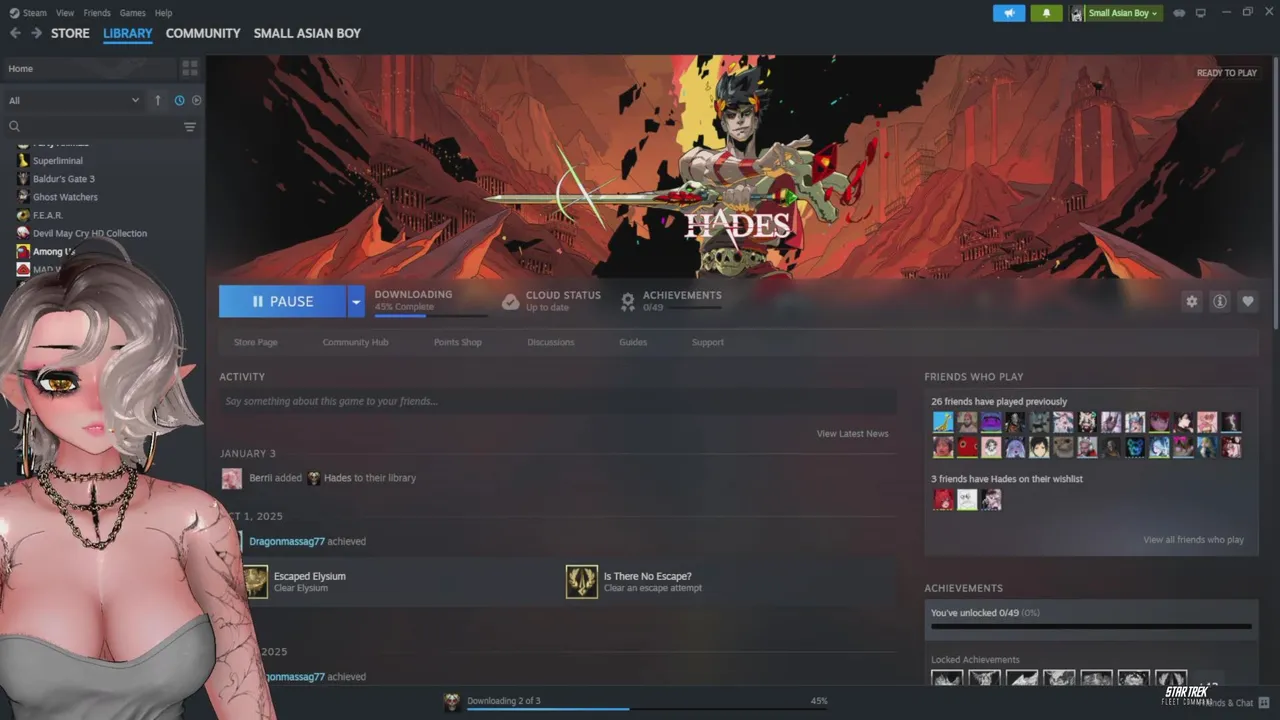Click View all friends who play
Screen dimensions: 1280x720
[1194, 540]
